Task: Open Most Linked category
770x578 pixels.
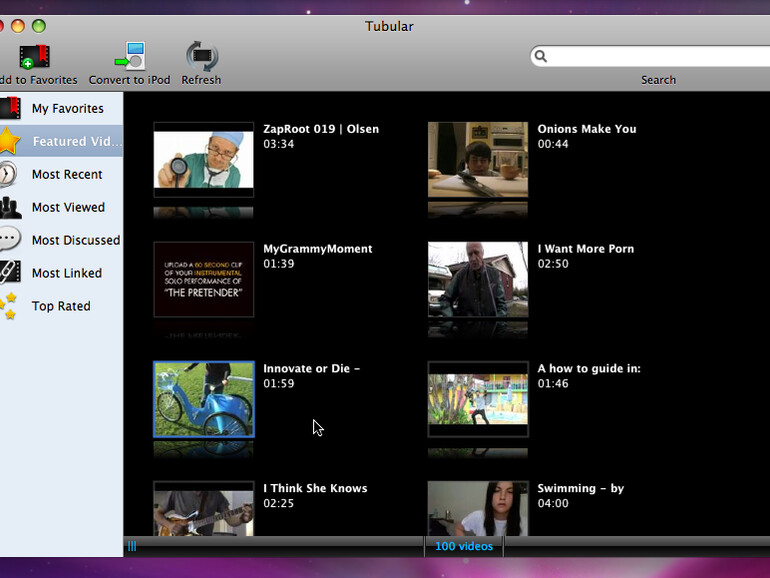Action: coord(61,273)
